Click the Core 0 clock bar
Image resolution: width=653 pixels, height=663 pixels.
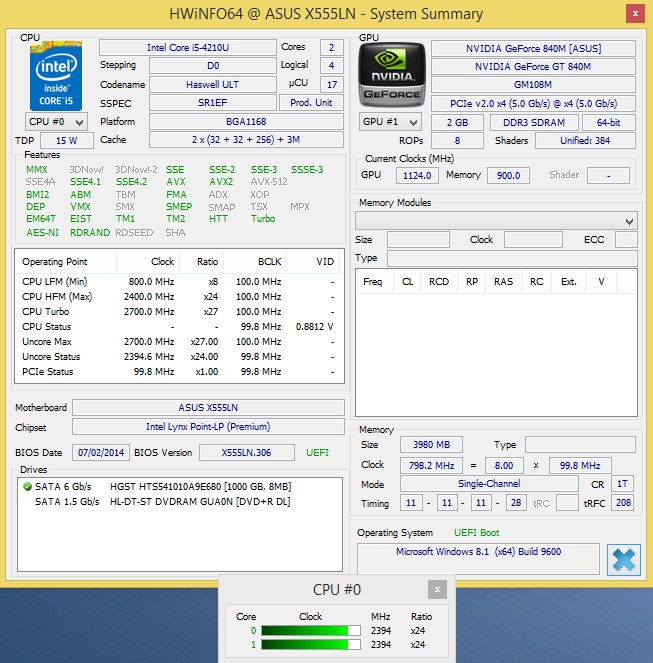(311, 630)
